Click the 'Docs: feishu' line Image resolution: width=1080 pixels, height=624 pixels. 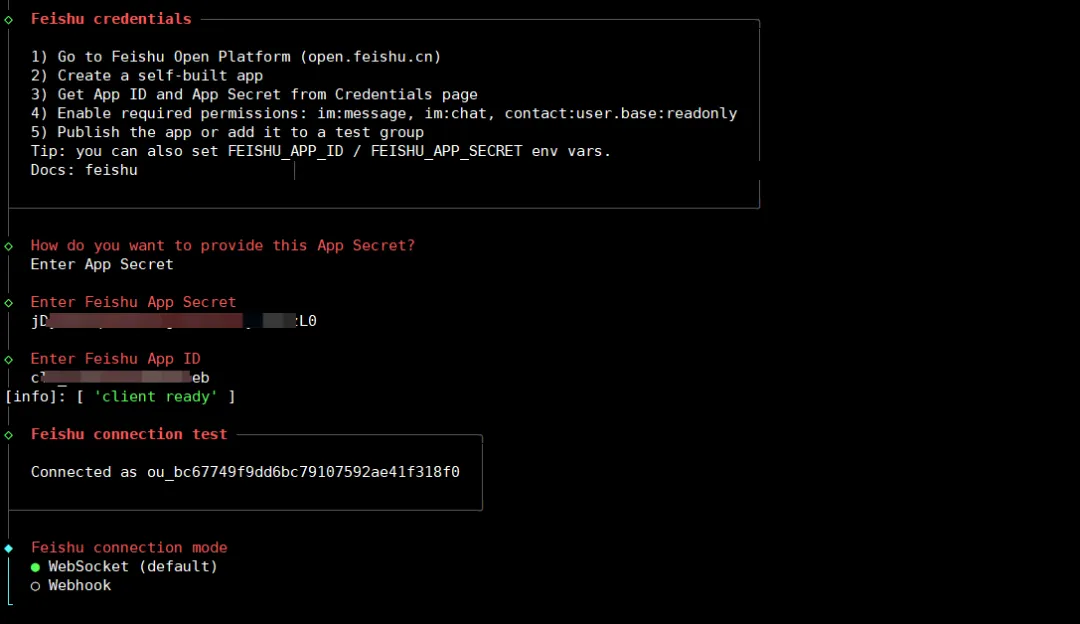tap(84, 170)
